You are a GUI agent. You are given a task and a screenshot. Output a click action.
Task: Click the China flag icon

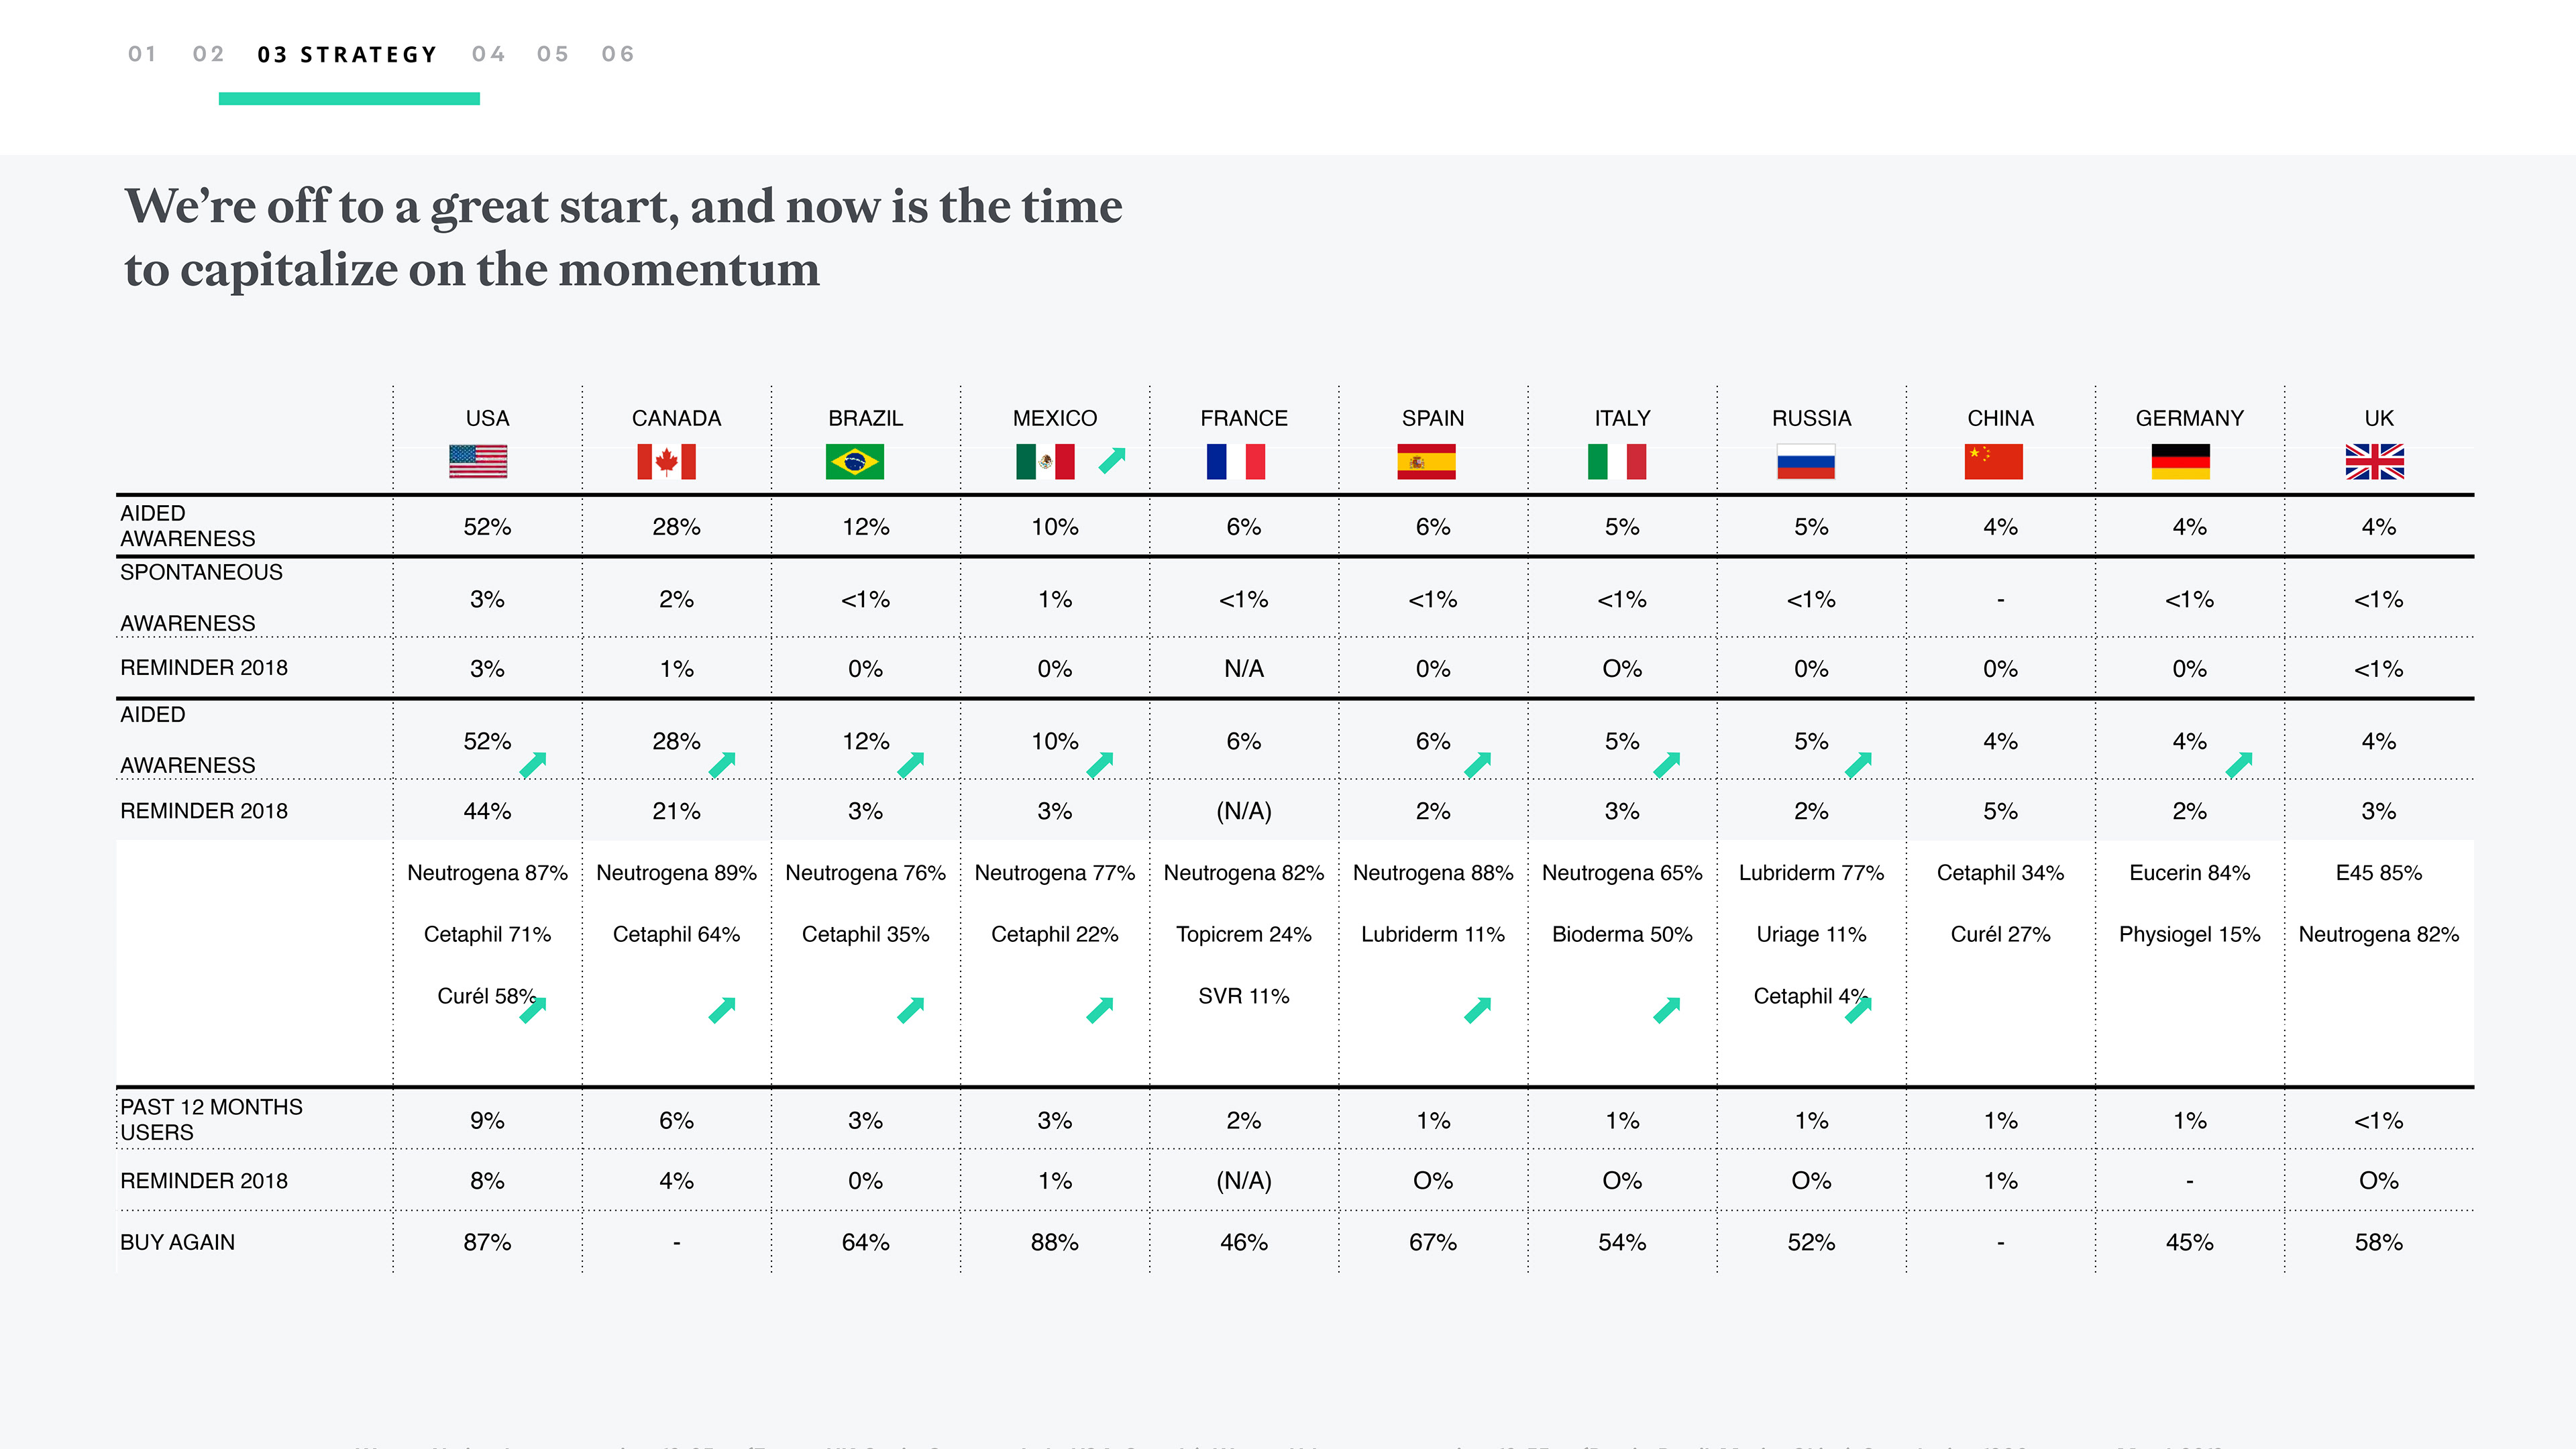point(1993,462)
